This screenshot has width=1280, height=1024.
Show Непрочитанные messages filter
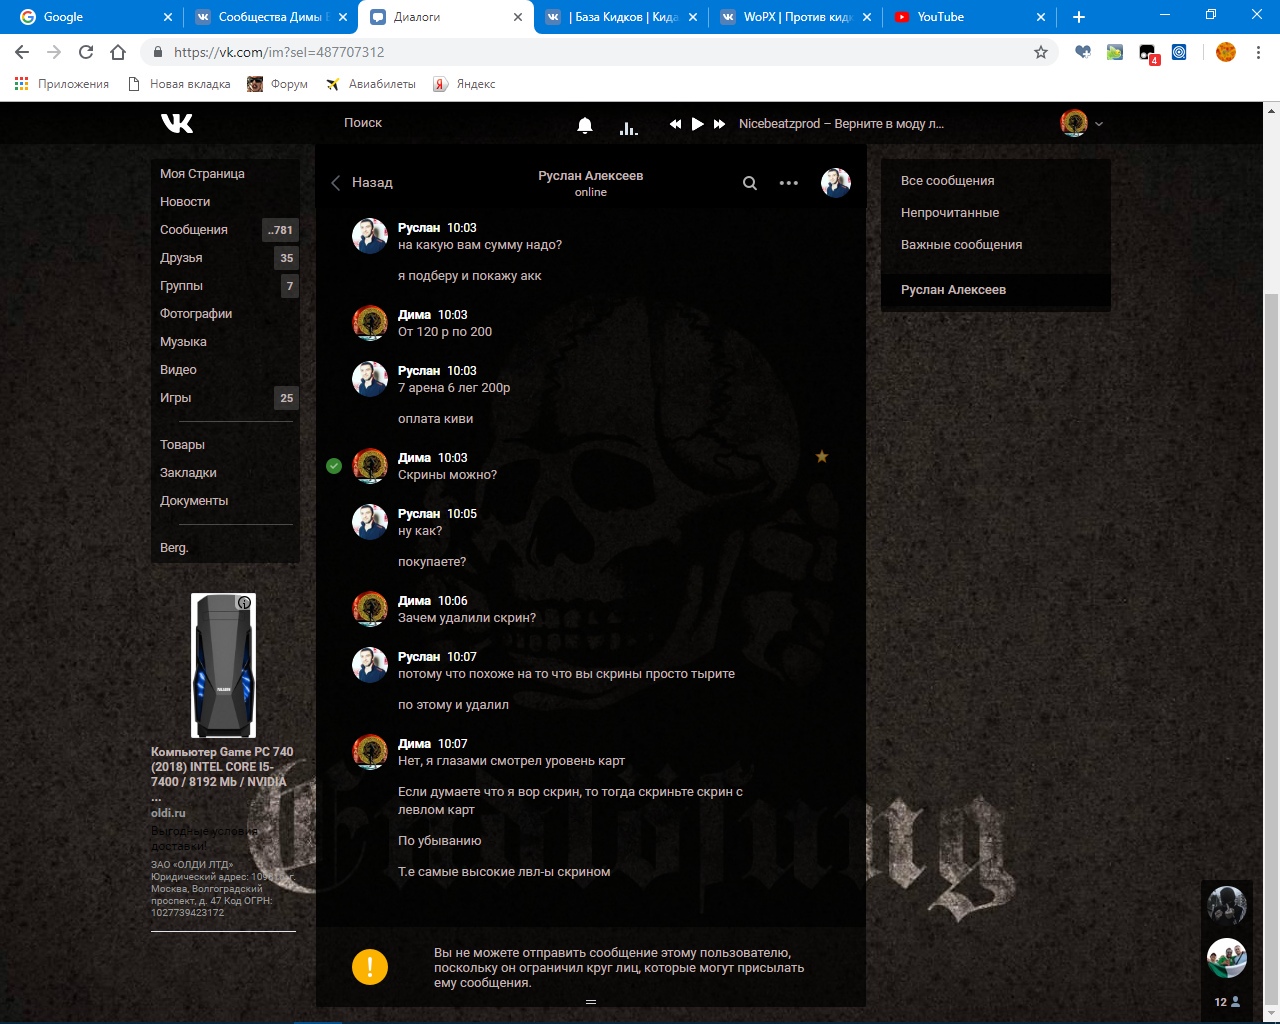pos(950,213)
